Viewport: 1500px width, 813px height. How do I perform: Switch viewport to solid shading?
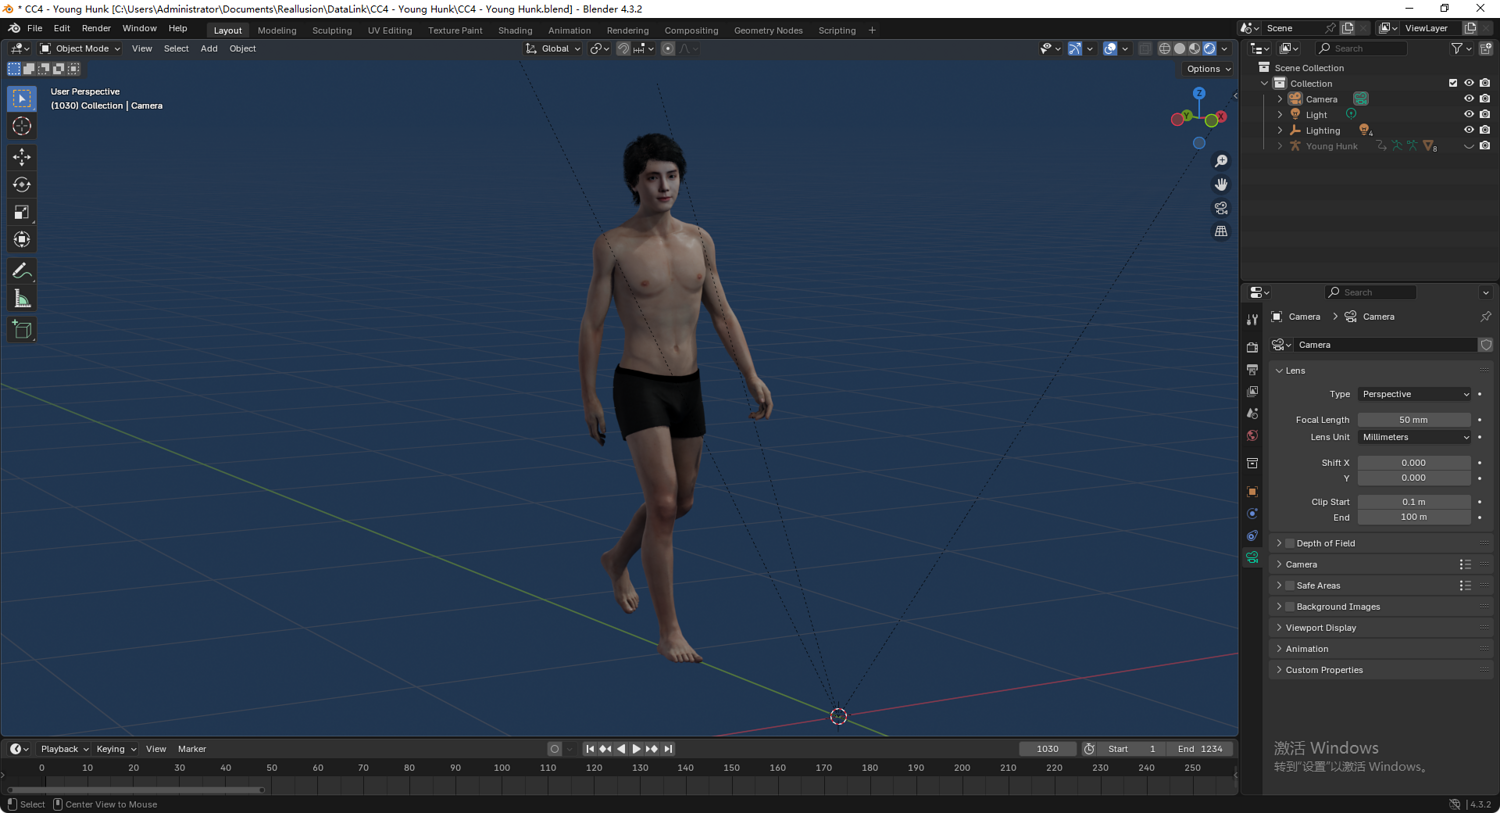tap(1179, 48)
